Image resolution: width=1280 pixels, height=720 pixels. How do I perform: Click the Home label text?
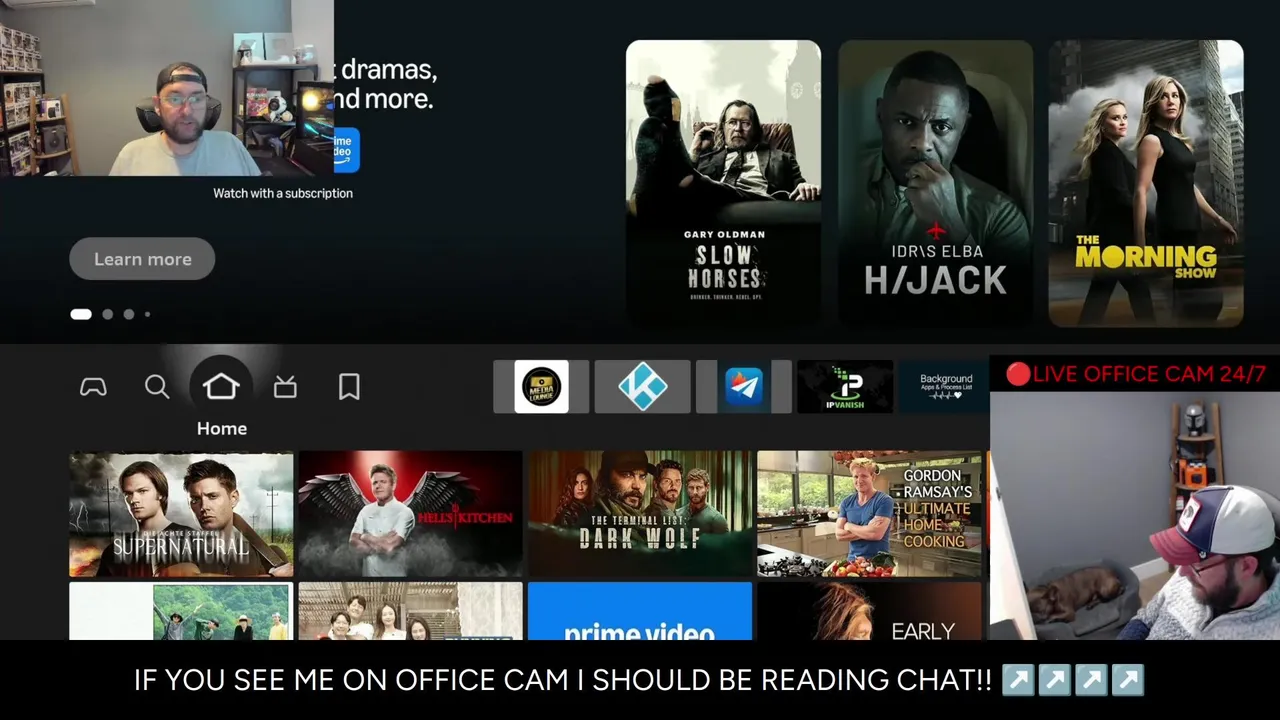(x=222, y=428)
